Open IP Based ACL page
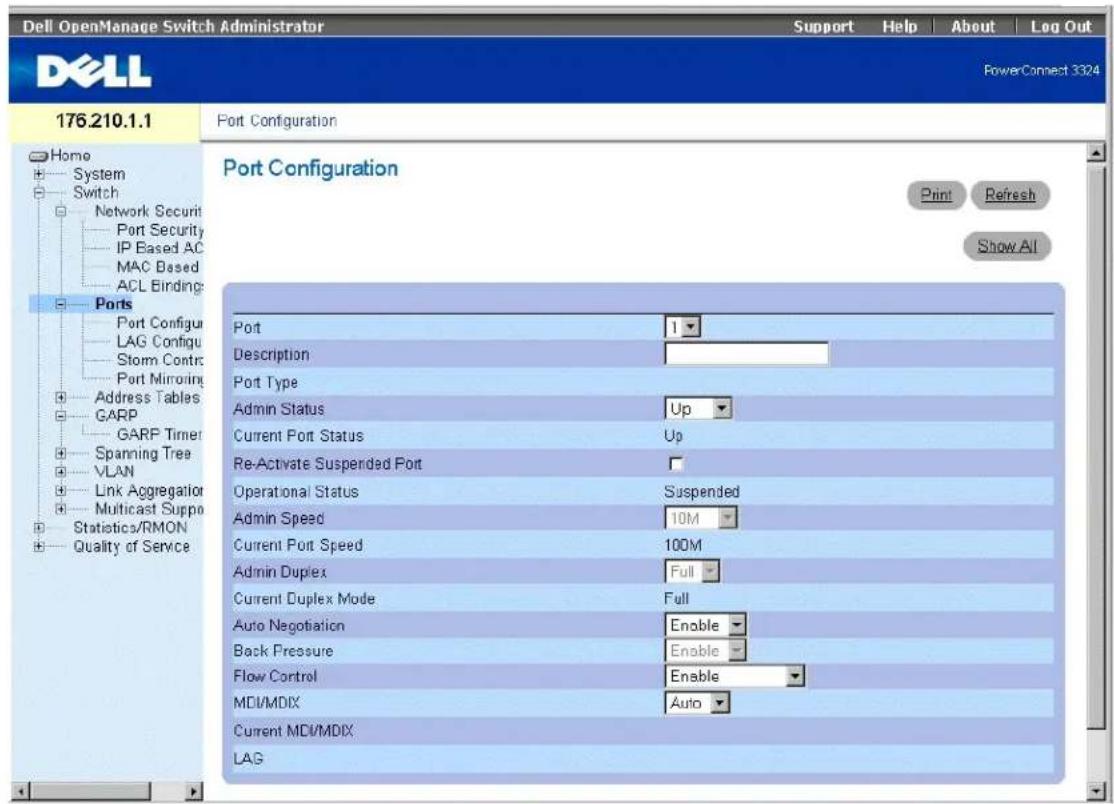 coord(160,248)
